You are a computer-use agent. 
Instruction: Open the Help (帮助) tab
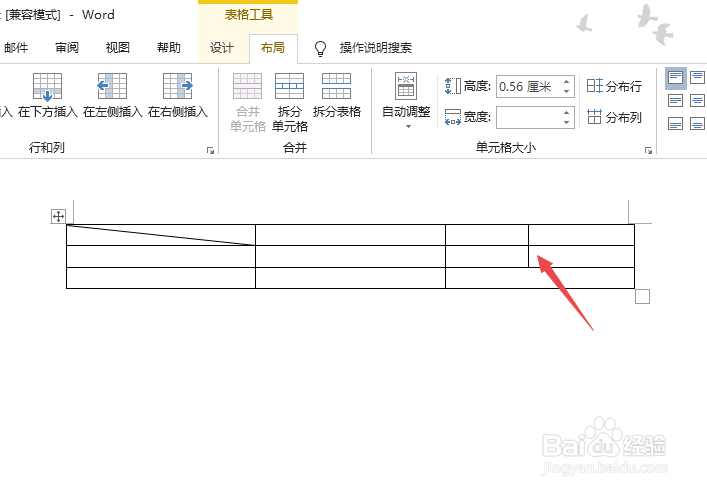169,48
